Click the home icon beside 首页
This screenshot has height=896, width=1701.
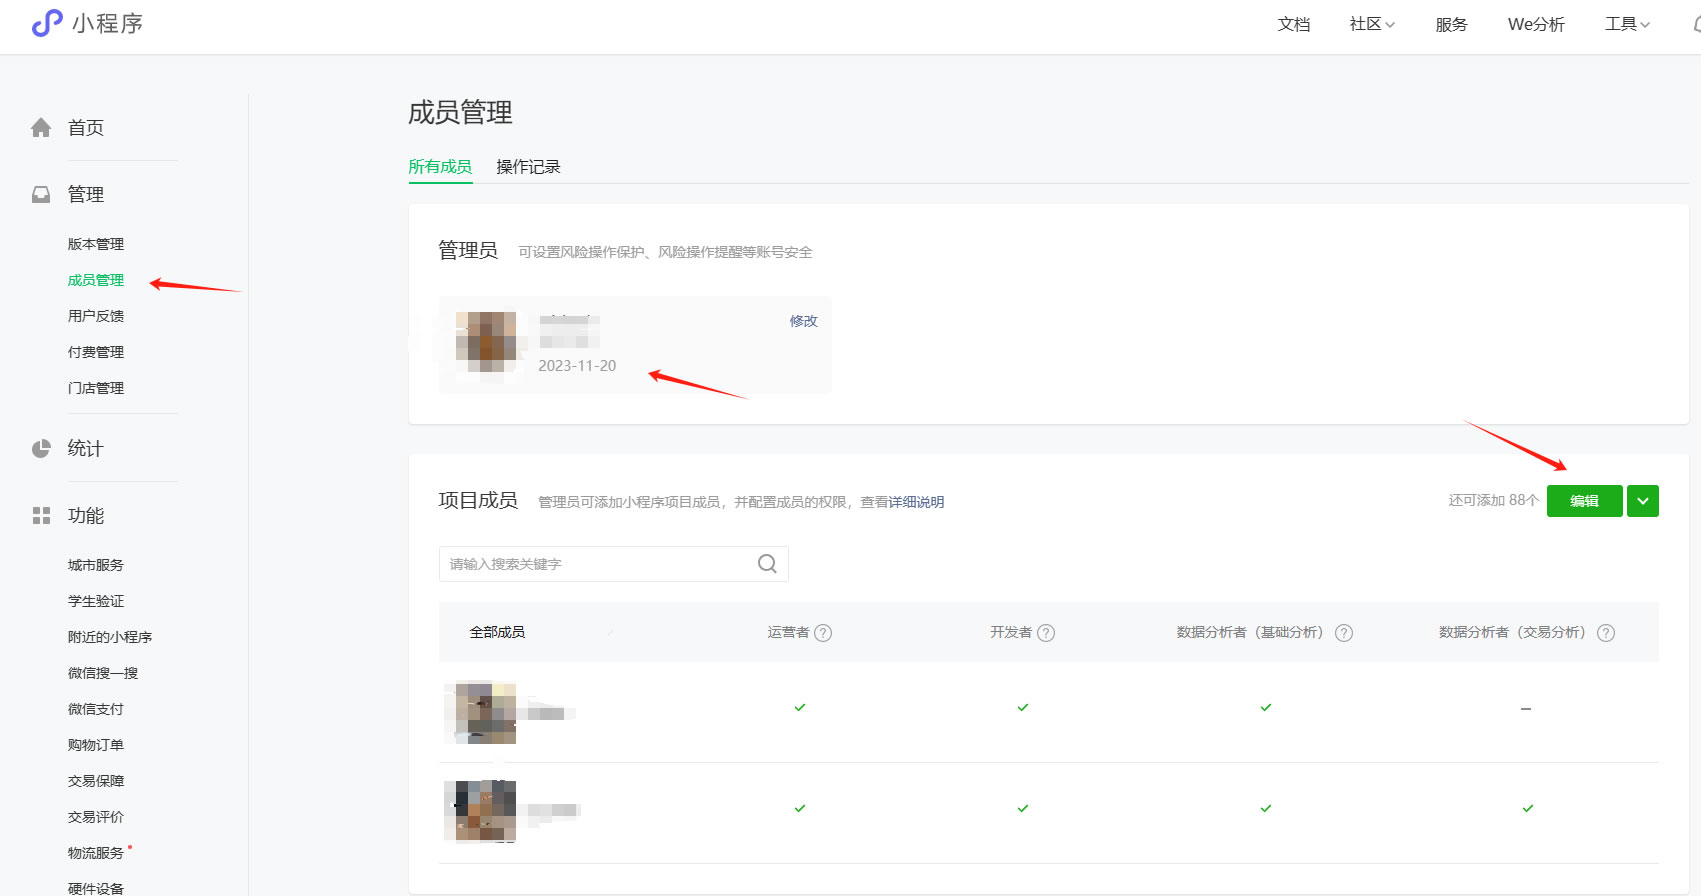(x=41, y=128)
